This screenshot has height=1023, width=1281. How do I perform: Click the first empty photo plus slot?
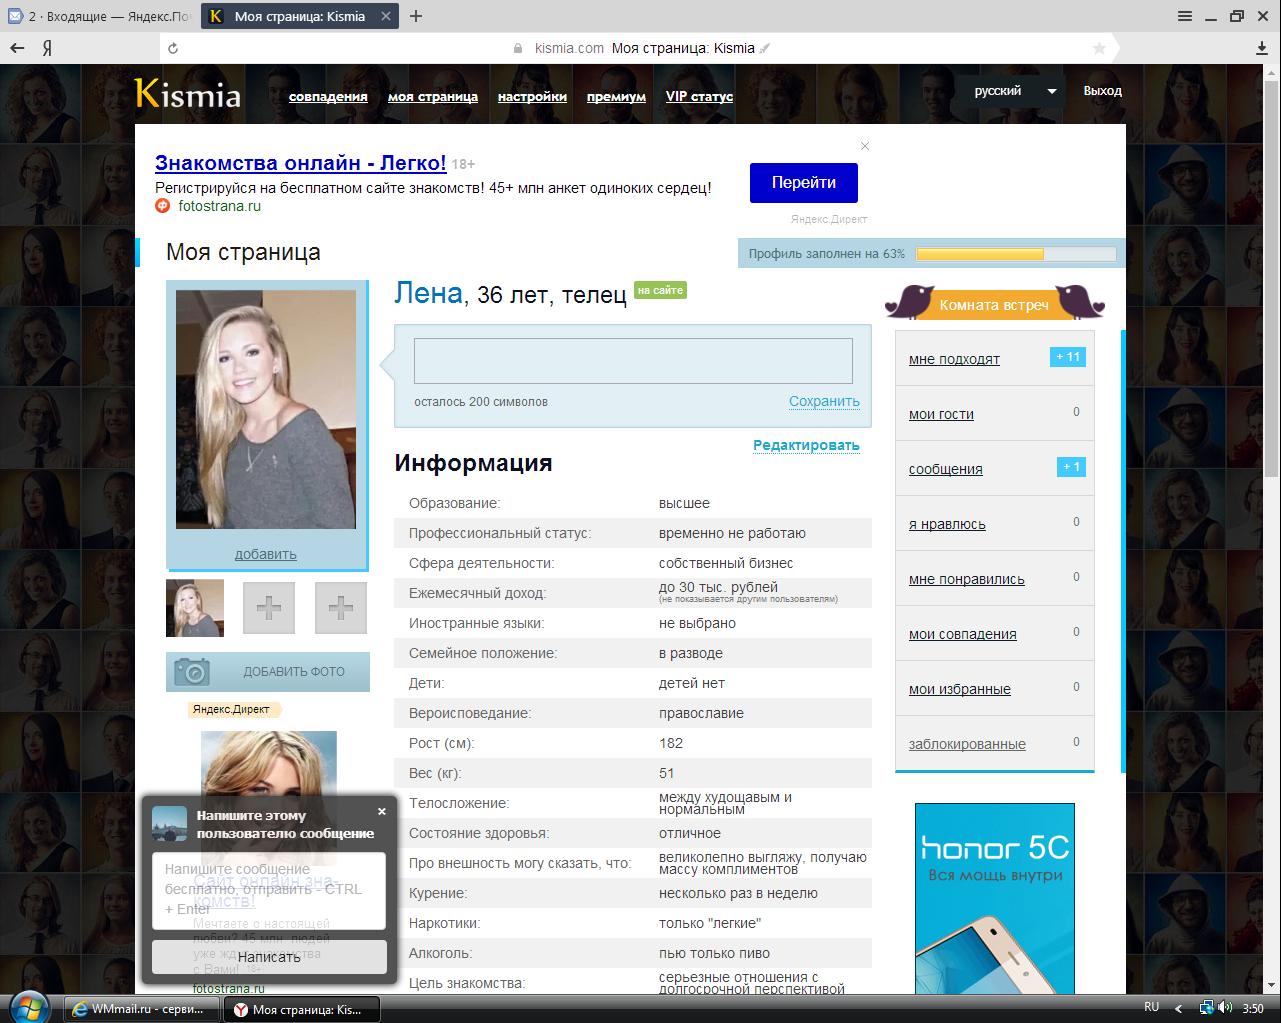point(269,607)
